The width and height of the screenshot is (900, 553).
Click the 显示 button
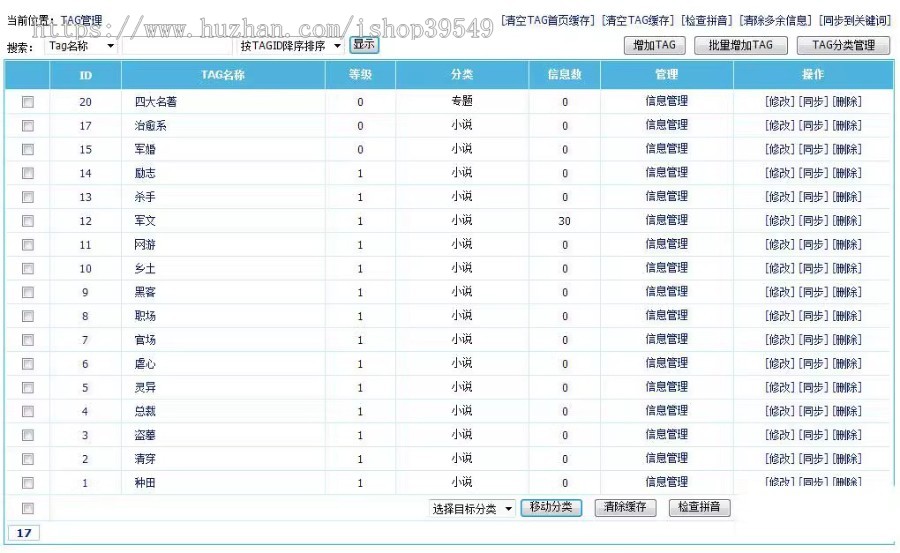[x=364, y=44]
